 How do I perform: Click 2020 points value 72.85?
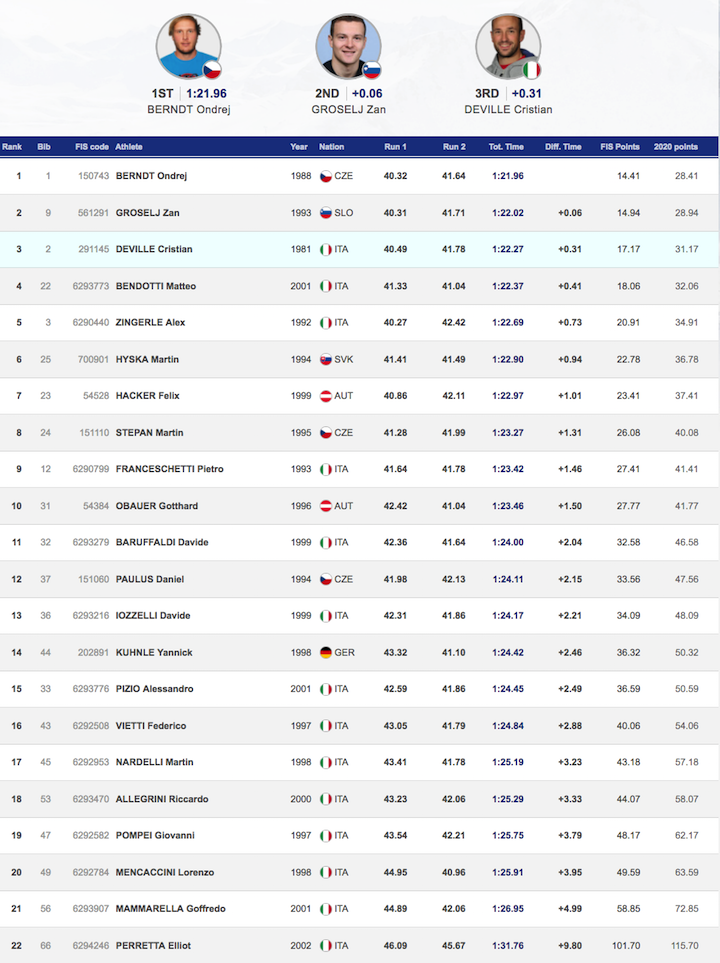(687, 909)
